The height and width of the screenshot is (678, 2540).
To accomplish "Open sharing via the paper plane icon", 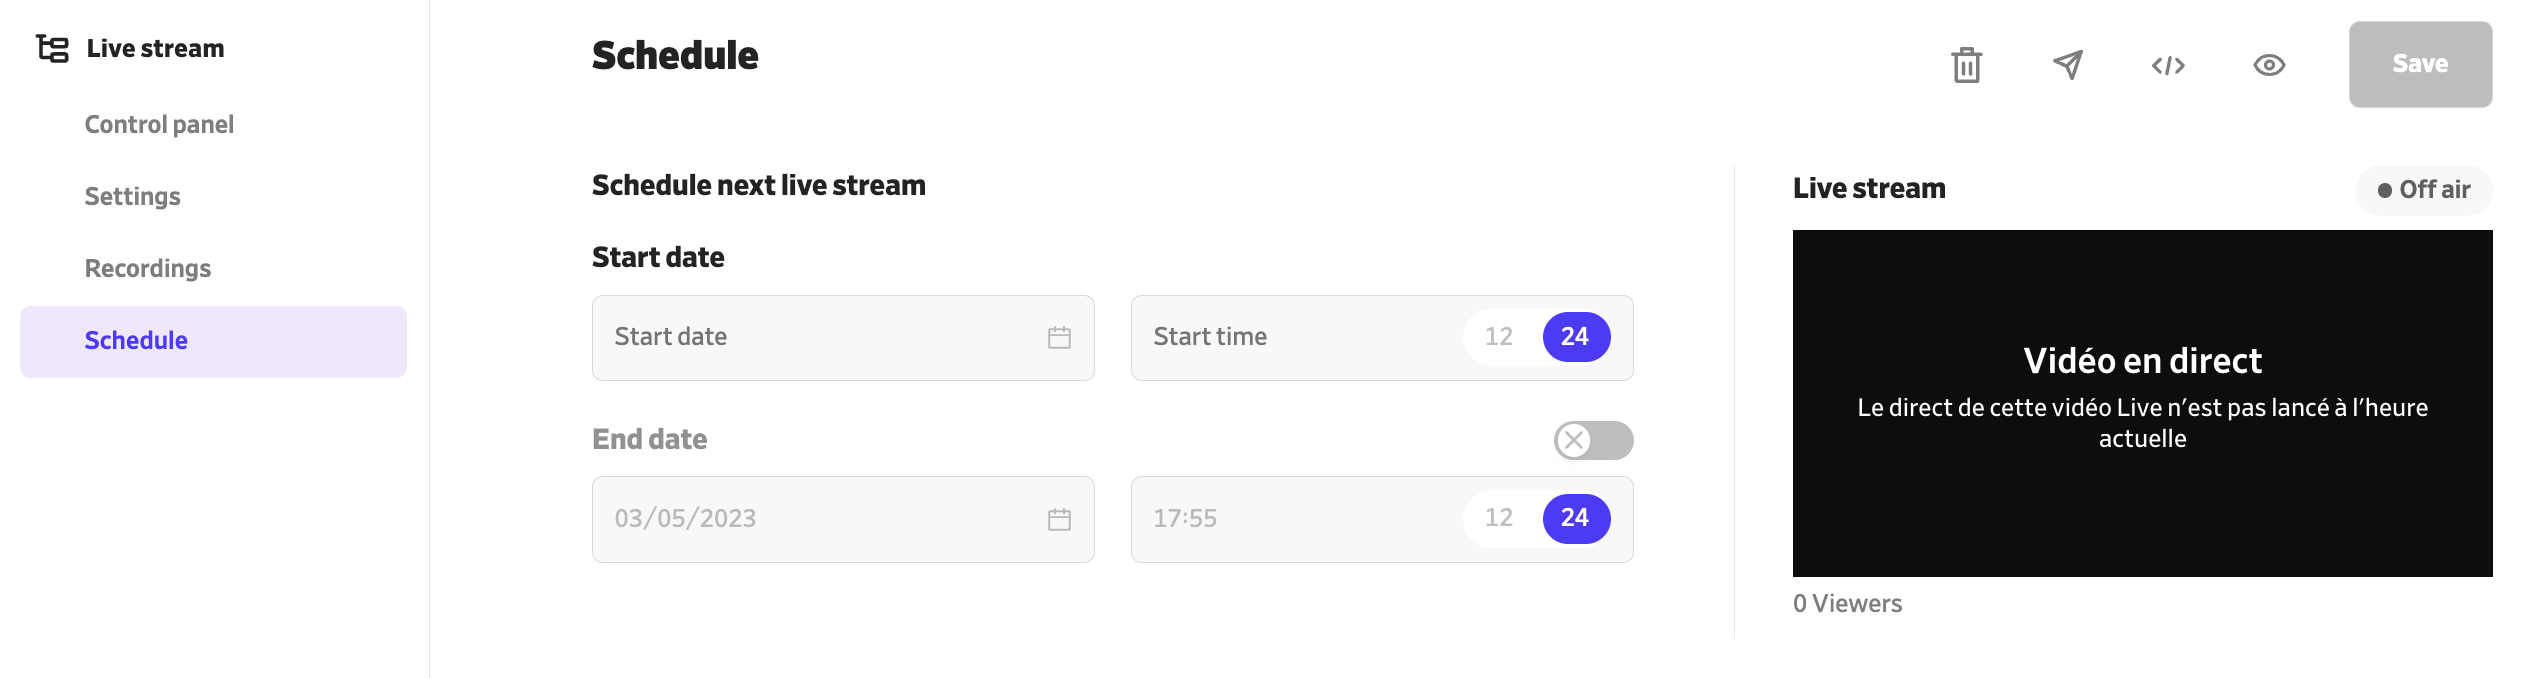I will coord(2068,64).
